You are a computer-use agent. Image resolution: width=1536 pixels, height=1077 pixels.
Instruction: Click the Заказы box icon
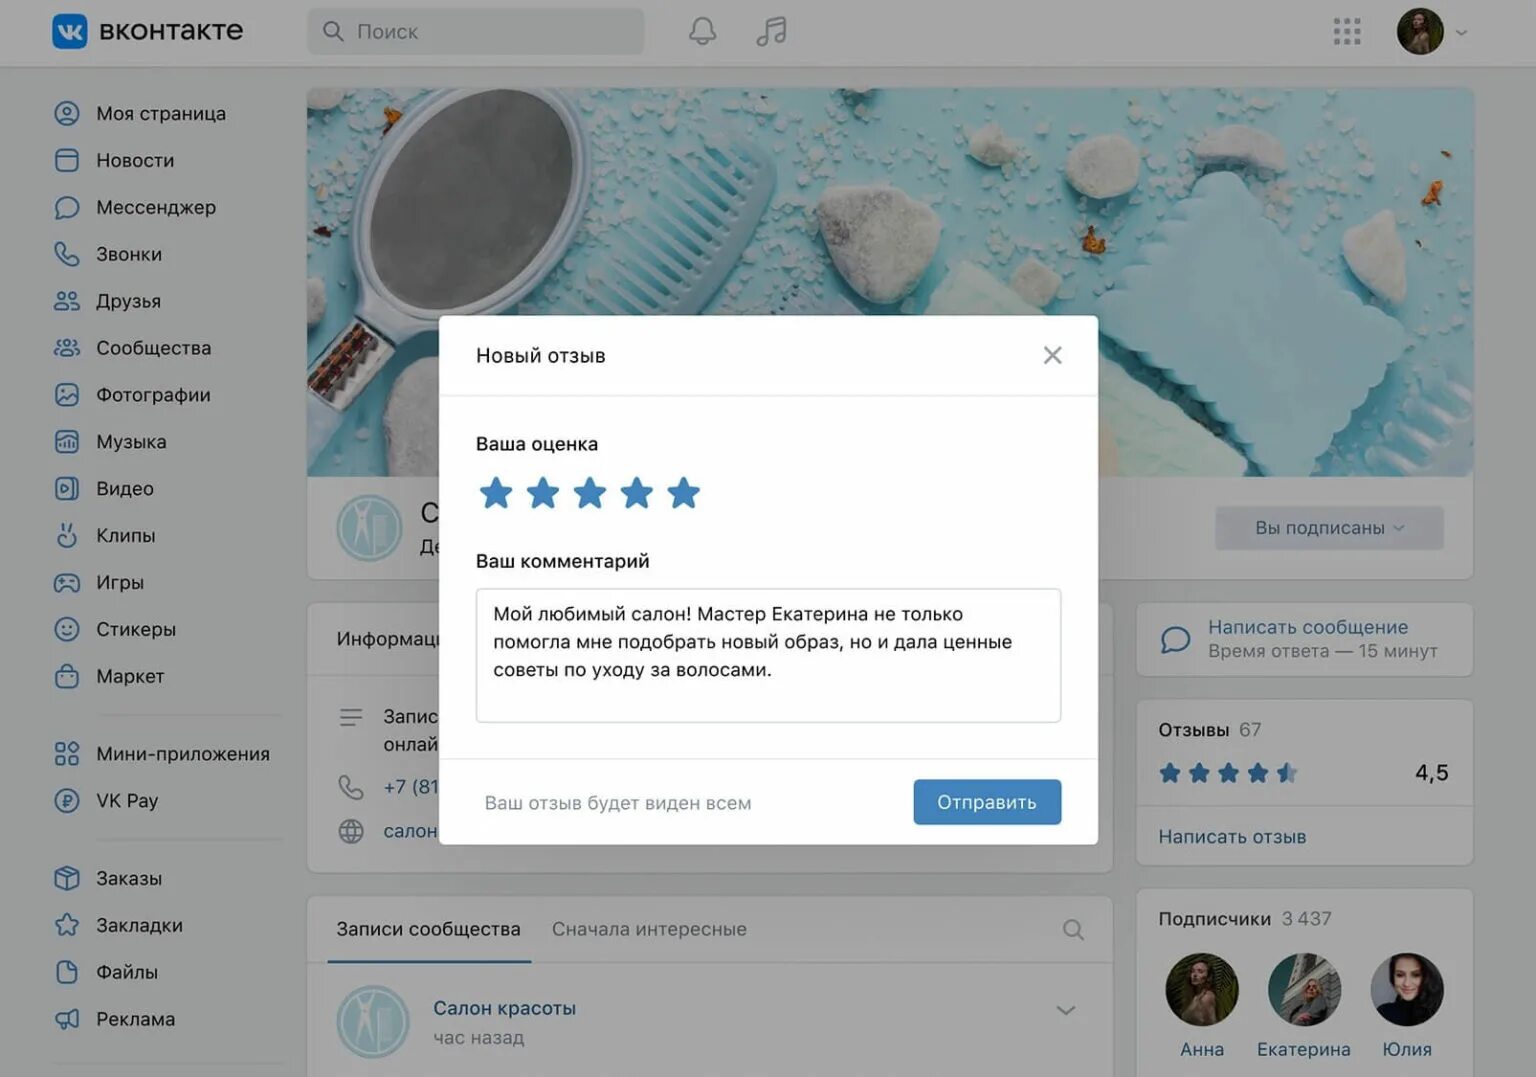coord(67,879)
